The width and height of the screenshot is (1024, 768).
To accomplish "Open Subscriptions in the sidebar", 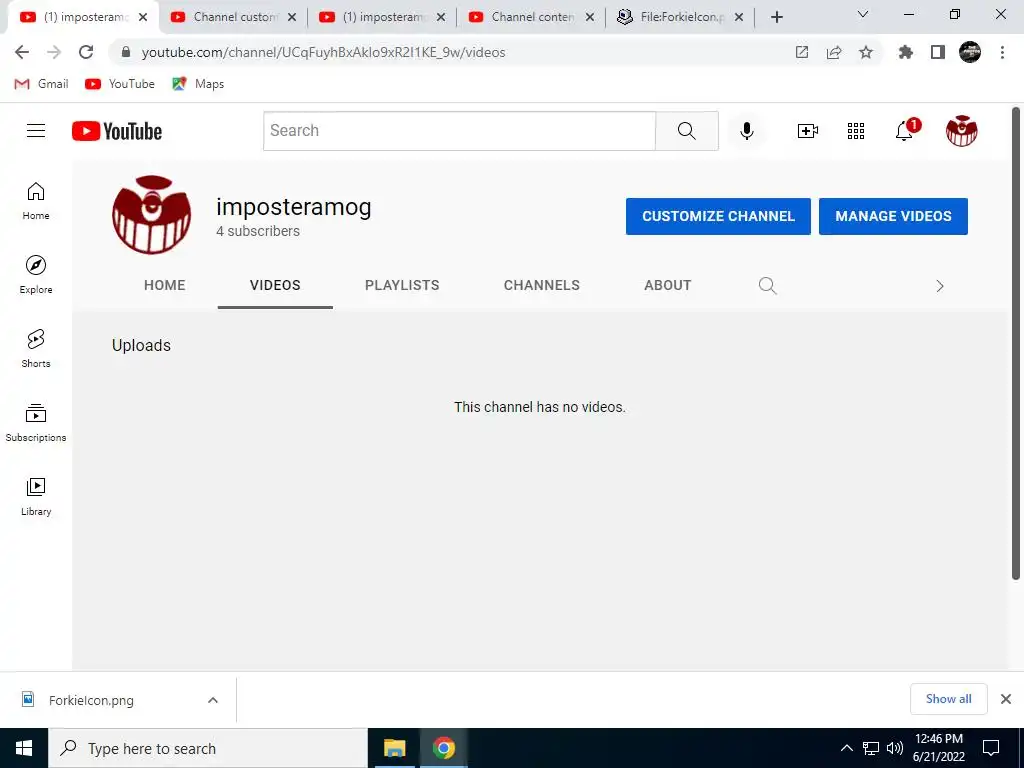I will pos(36,423).
